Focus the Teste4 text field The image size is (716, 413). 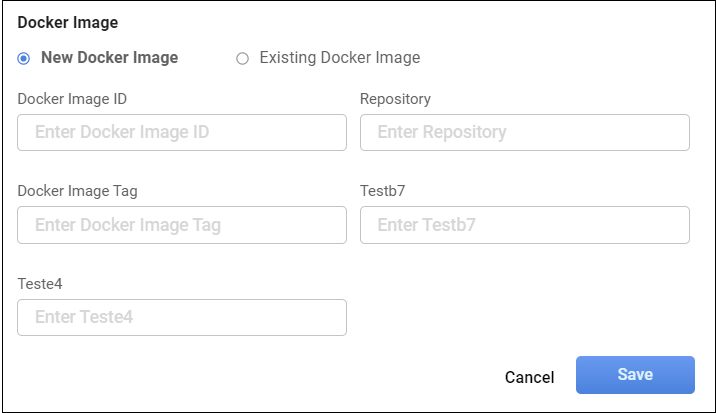(182, 317)
